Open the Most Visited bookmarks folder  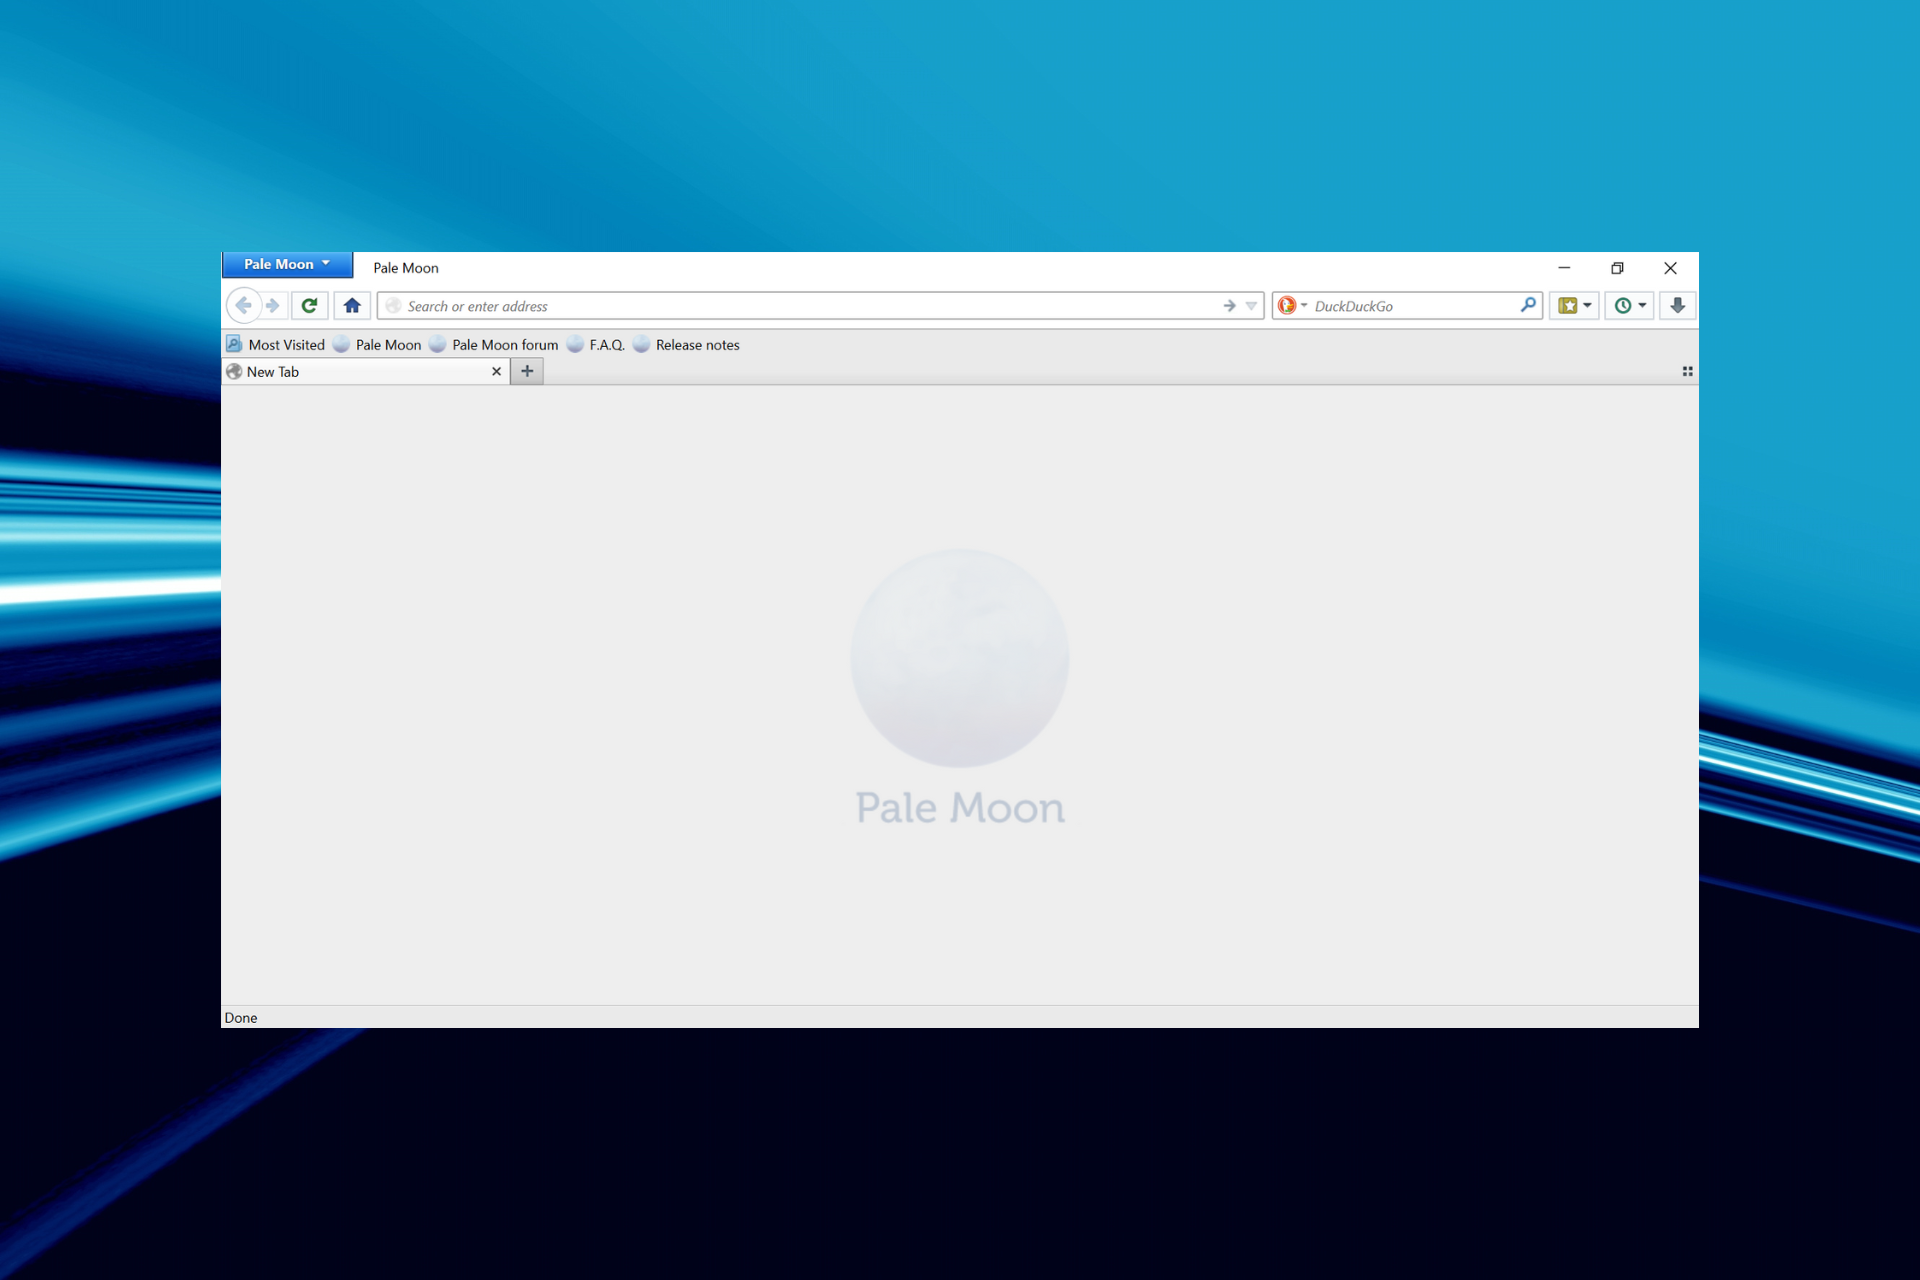[276, 345]
